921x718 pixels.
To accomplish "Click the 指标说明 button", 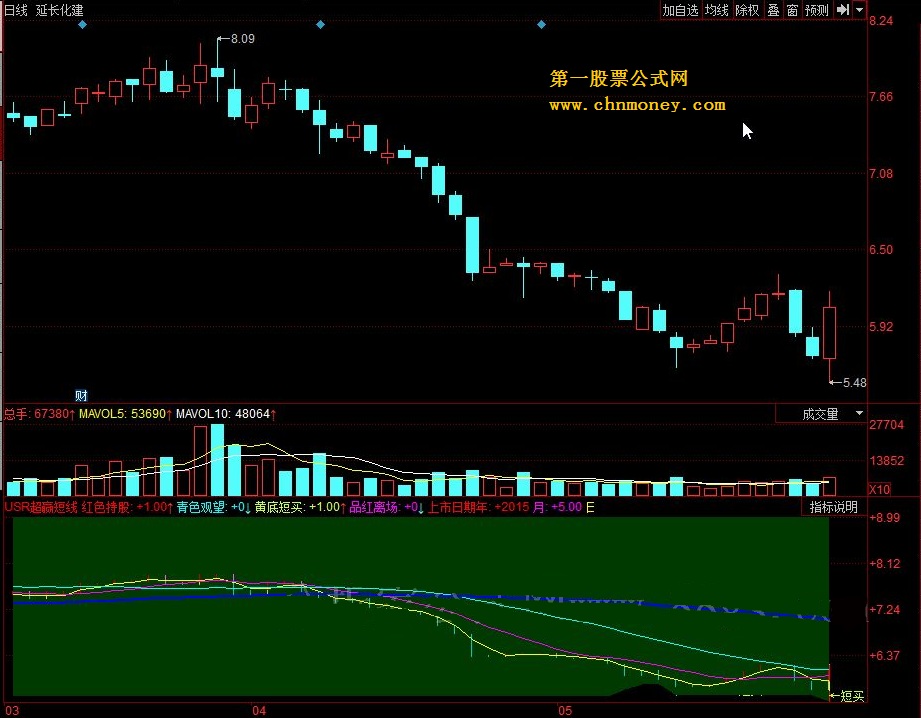I will tap(833, 506).
